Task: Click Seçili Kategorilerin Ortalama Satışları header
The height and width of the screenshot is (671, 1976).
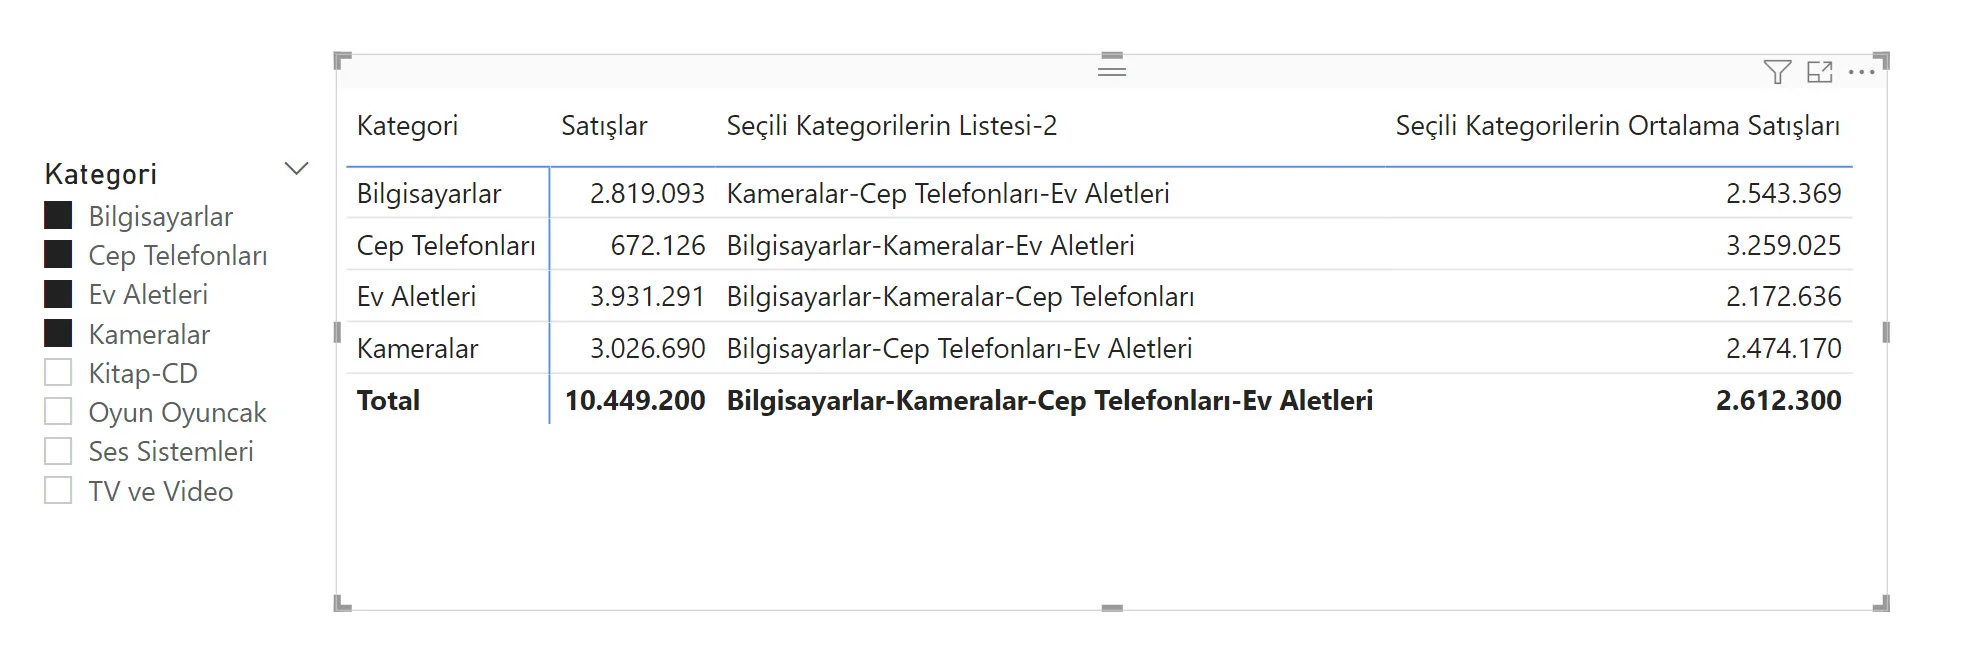Action: [1617, 126]
